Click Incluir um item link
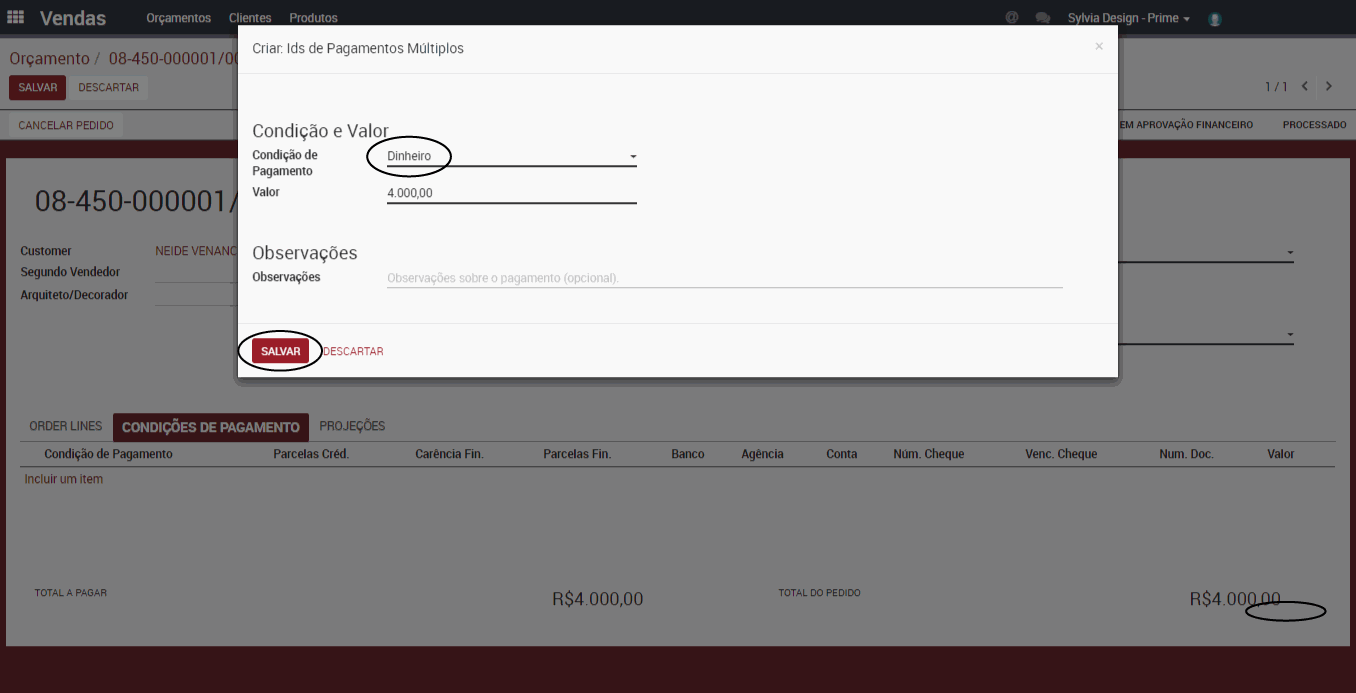The width and height of the screenshot is (1356, 693). (x=63, y=479)
